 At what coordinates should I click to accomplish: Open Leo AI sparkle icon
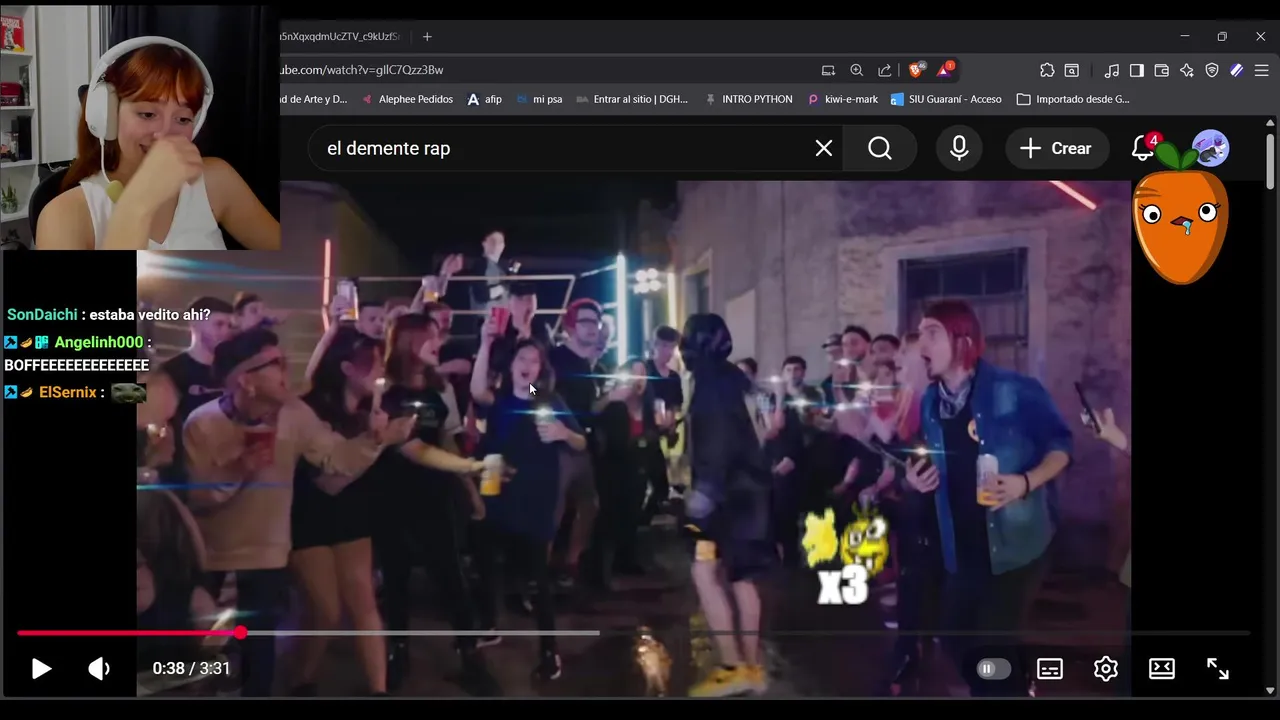(x=1187, y=70)
